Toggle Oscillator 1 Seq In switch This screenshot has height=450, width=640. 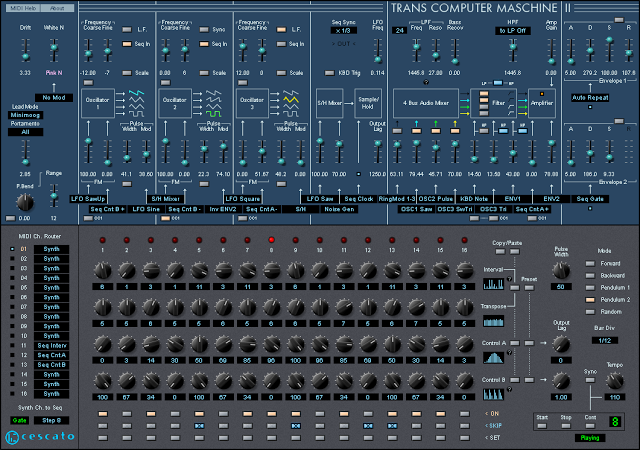click(127, 44)
